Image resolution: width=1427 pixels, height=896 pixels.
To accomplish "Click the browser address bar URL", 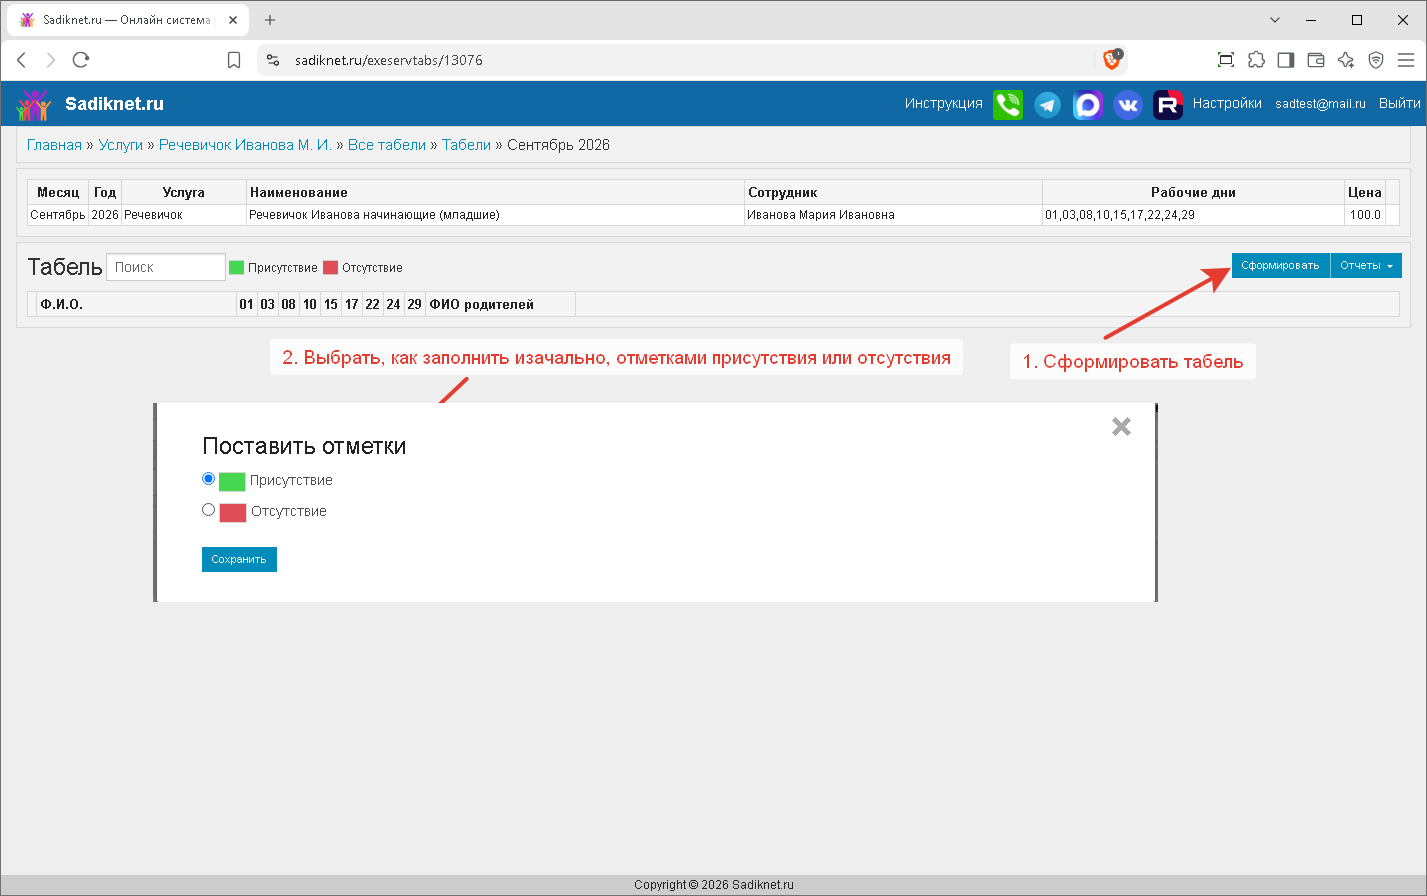I will point(389,60).
